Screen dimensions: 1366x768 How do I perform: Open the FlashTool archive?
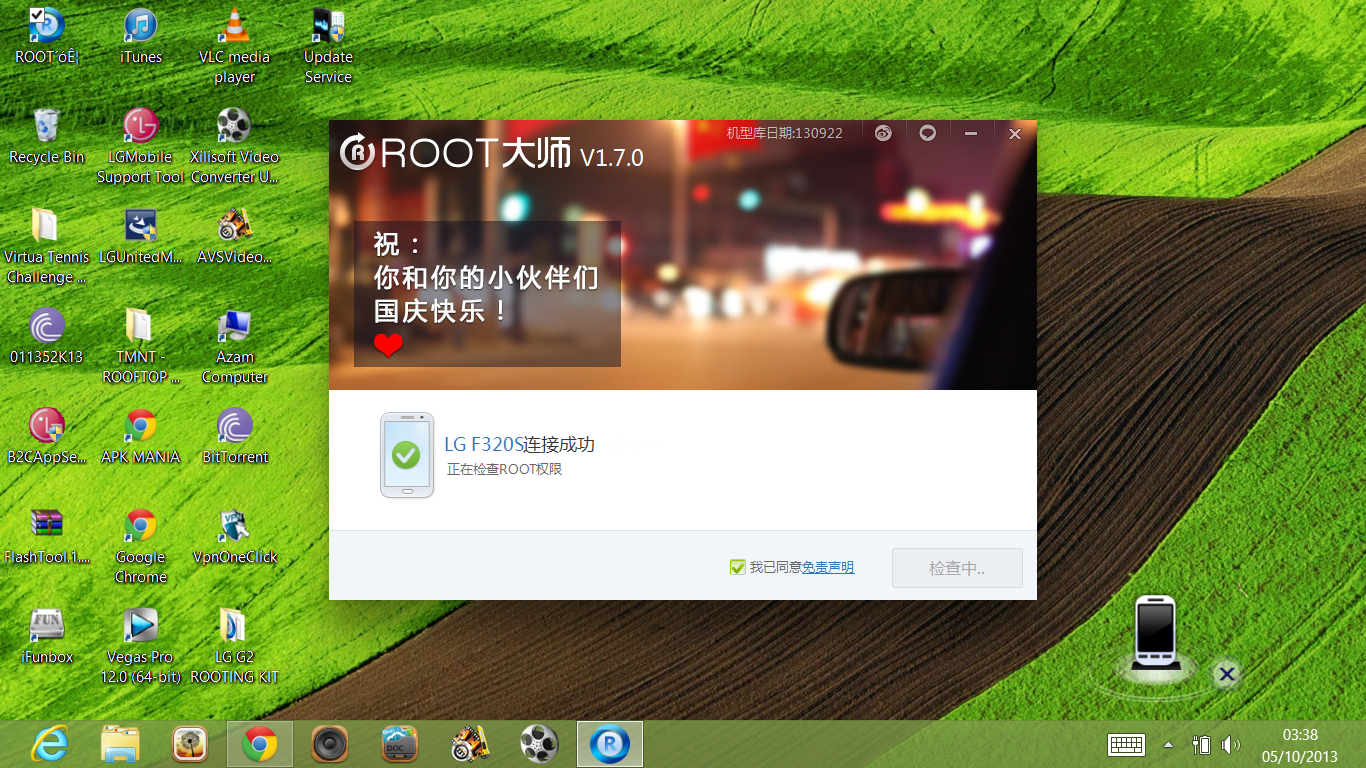point(47,536)
